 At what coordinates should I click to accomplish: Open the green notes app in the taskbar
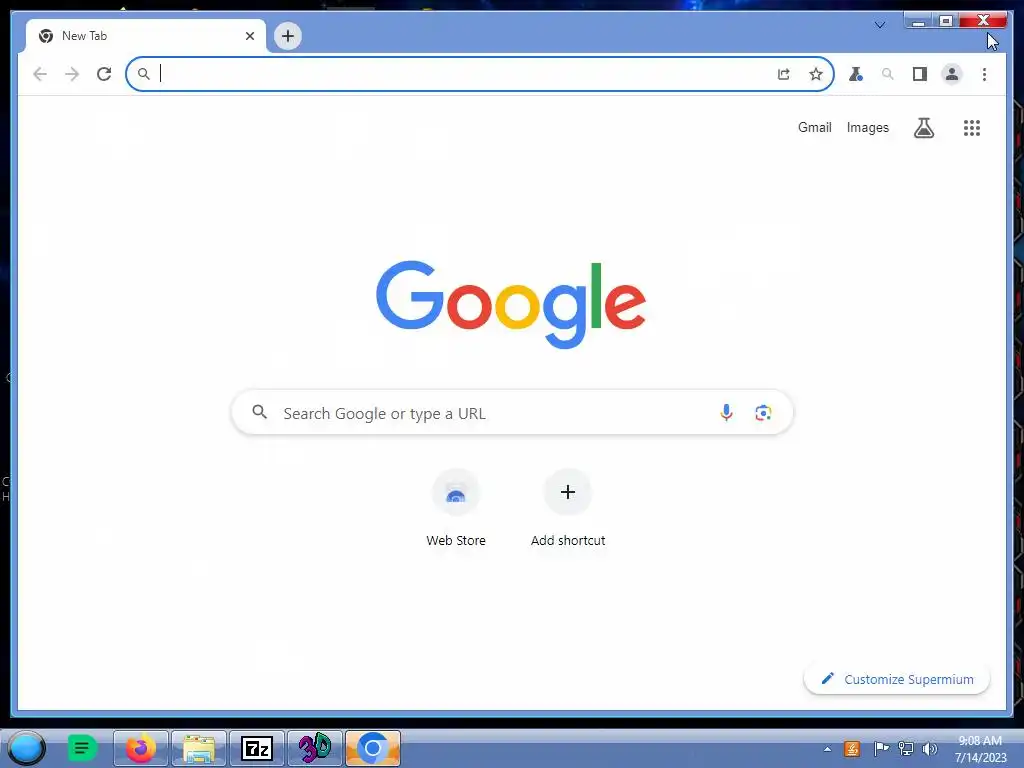(82, 748)
